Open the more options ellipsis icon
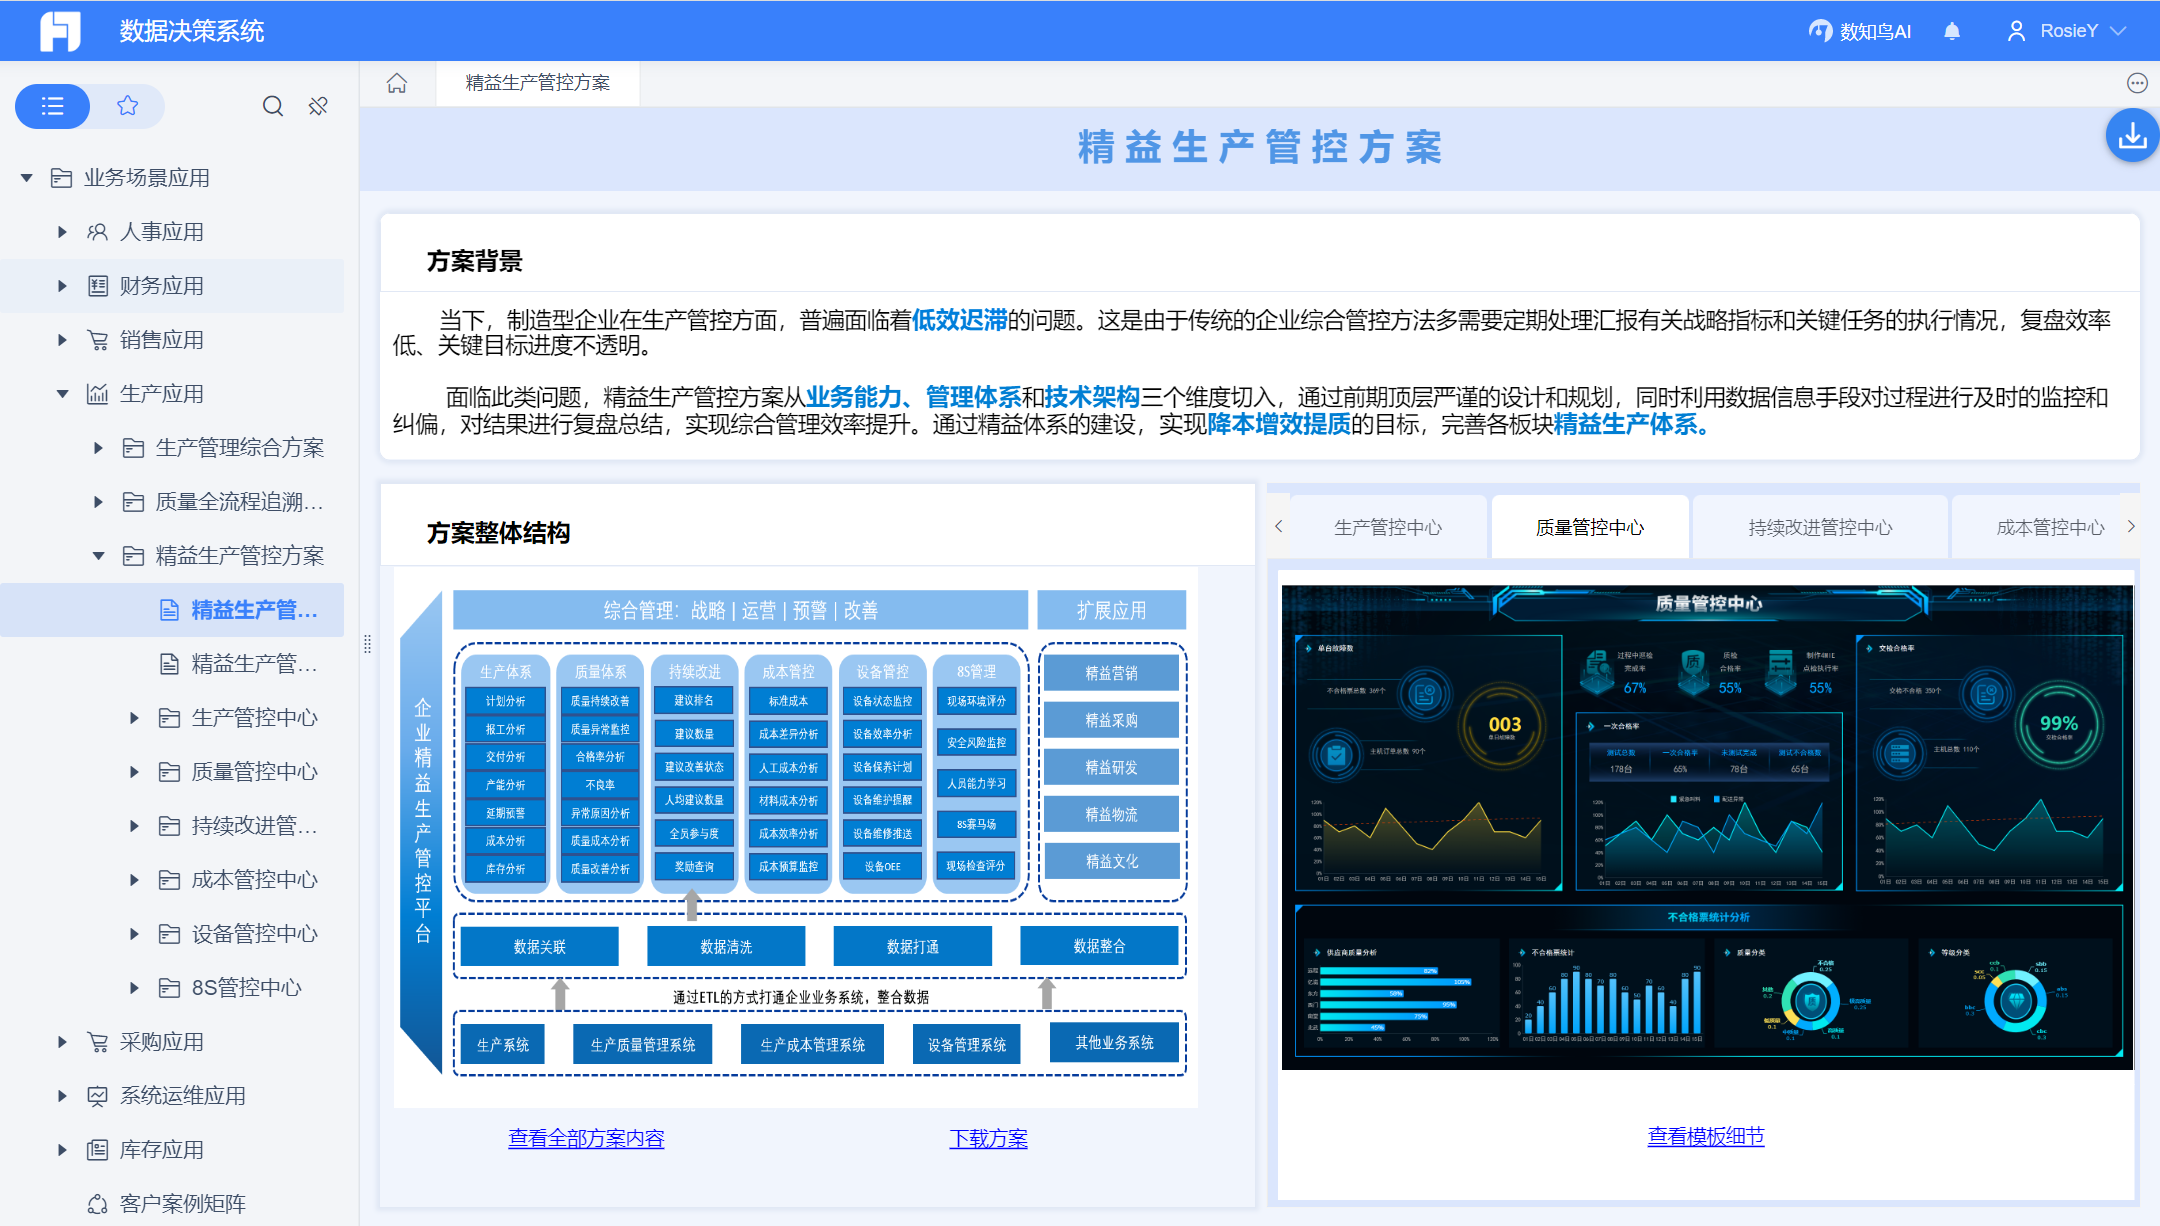2160x1226 pixels. pos(2137,83)
